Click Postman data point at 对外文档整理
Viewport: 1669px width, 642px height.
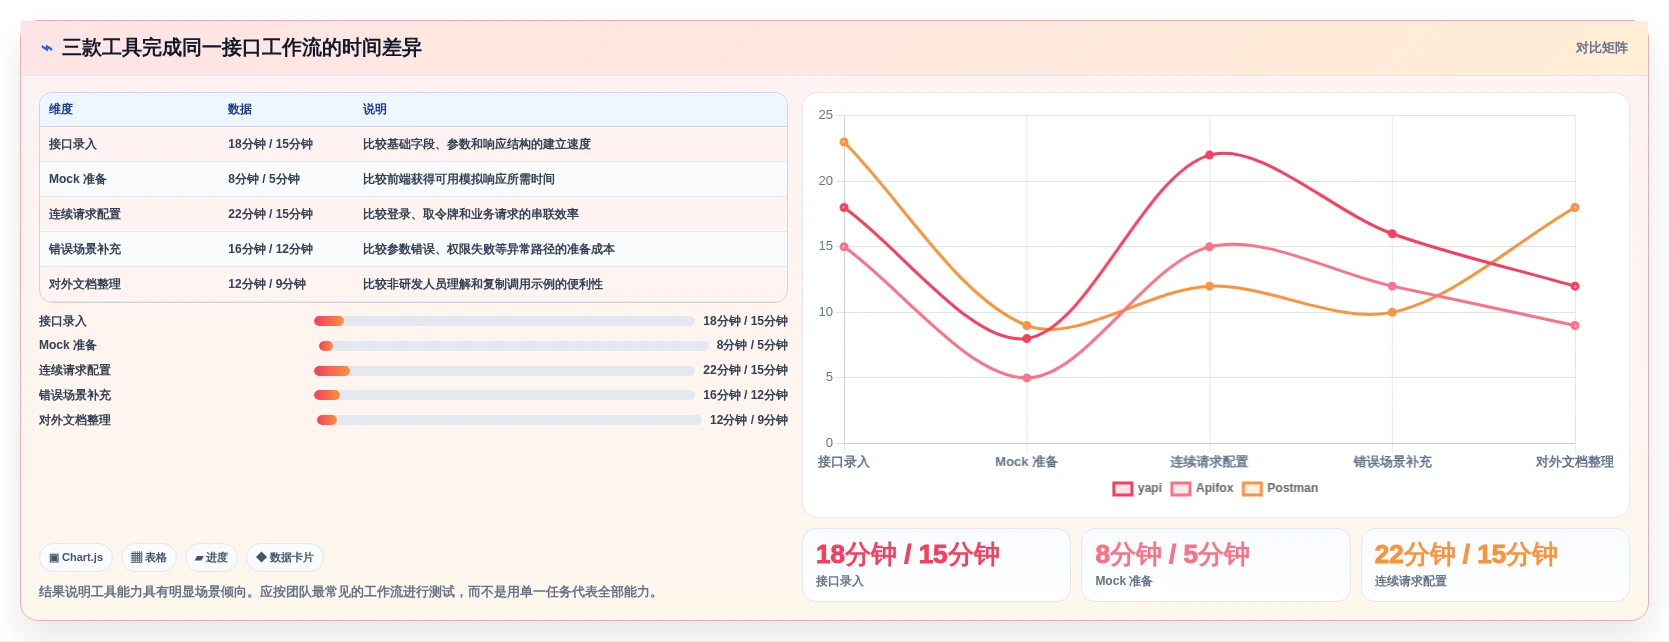click(x=1575, y=208)
